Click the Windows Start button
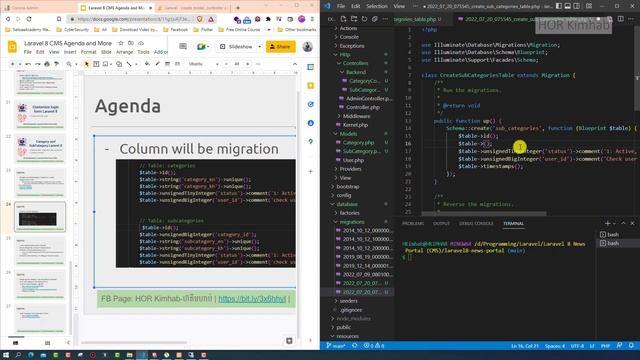The image size is (640, 360). [6, 355]
